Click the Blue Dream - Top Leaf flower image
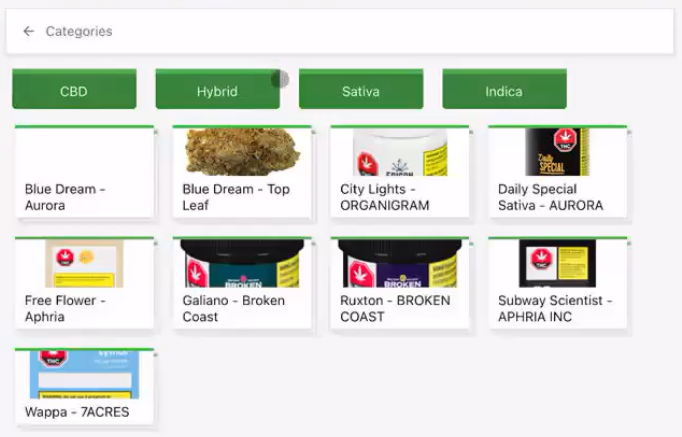Image resolution: width=682 pixels, height=437 pixels. click(243, 151)
